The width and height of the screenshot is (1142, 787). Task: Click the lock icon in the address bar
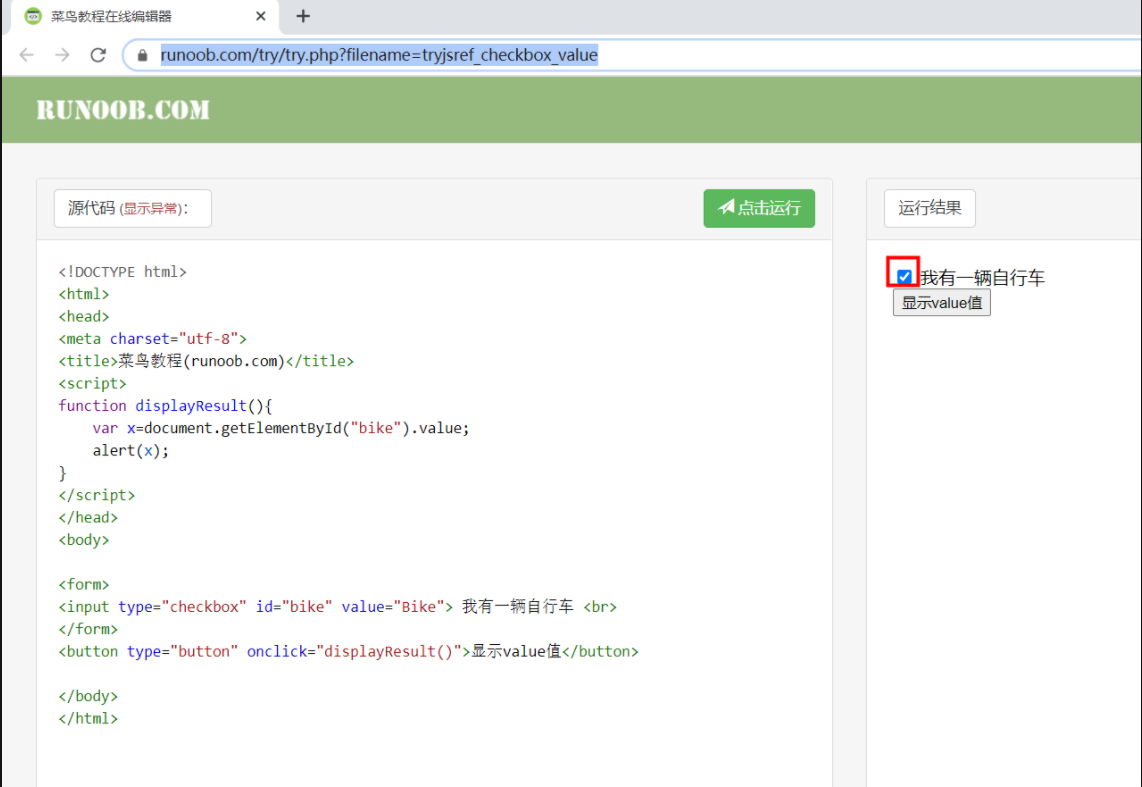(x=143, y=55)
